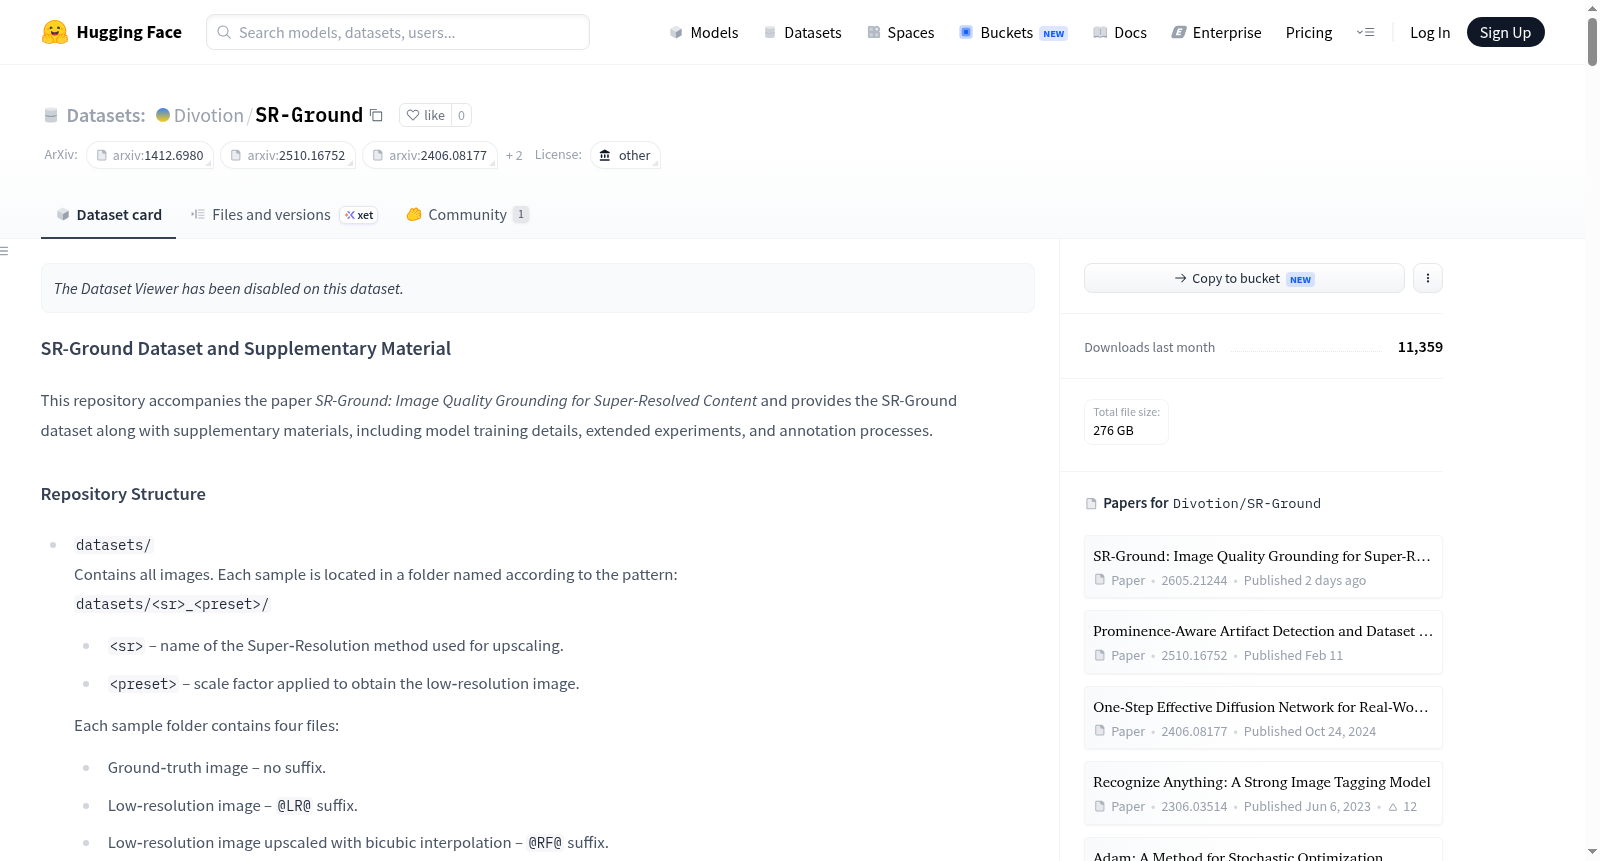Click the Hugging Face logo emoji

coord(55,32)
